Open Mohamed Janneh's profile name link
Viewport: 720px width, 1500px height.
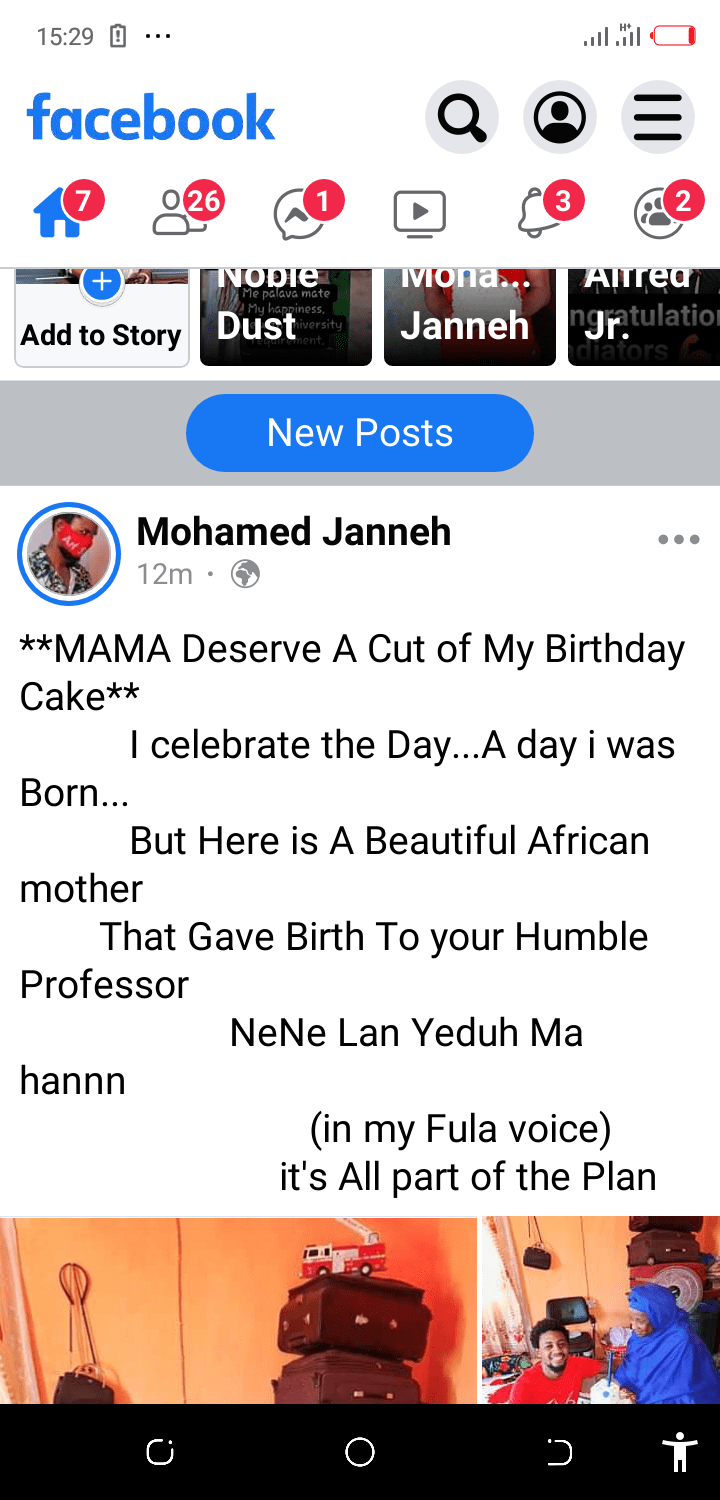pos(293,532)
